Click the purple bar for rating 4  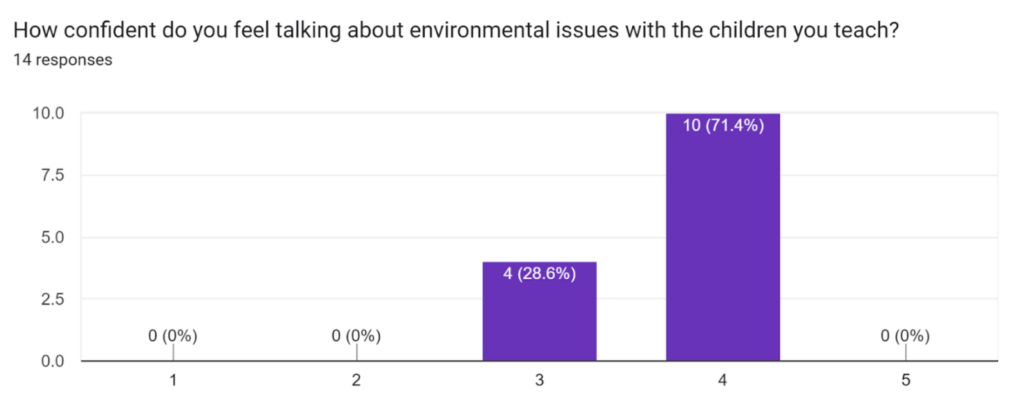tap(723, 250)
